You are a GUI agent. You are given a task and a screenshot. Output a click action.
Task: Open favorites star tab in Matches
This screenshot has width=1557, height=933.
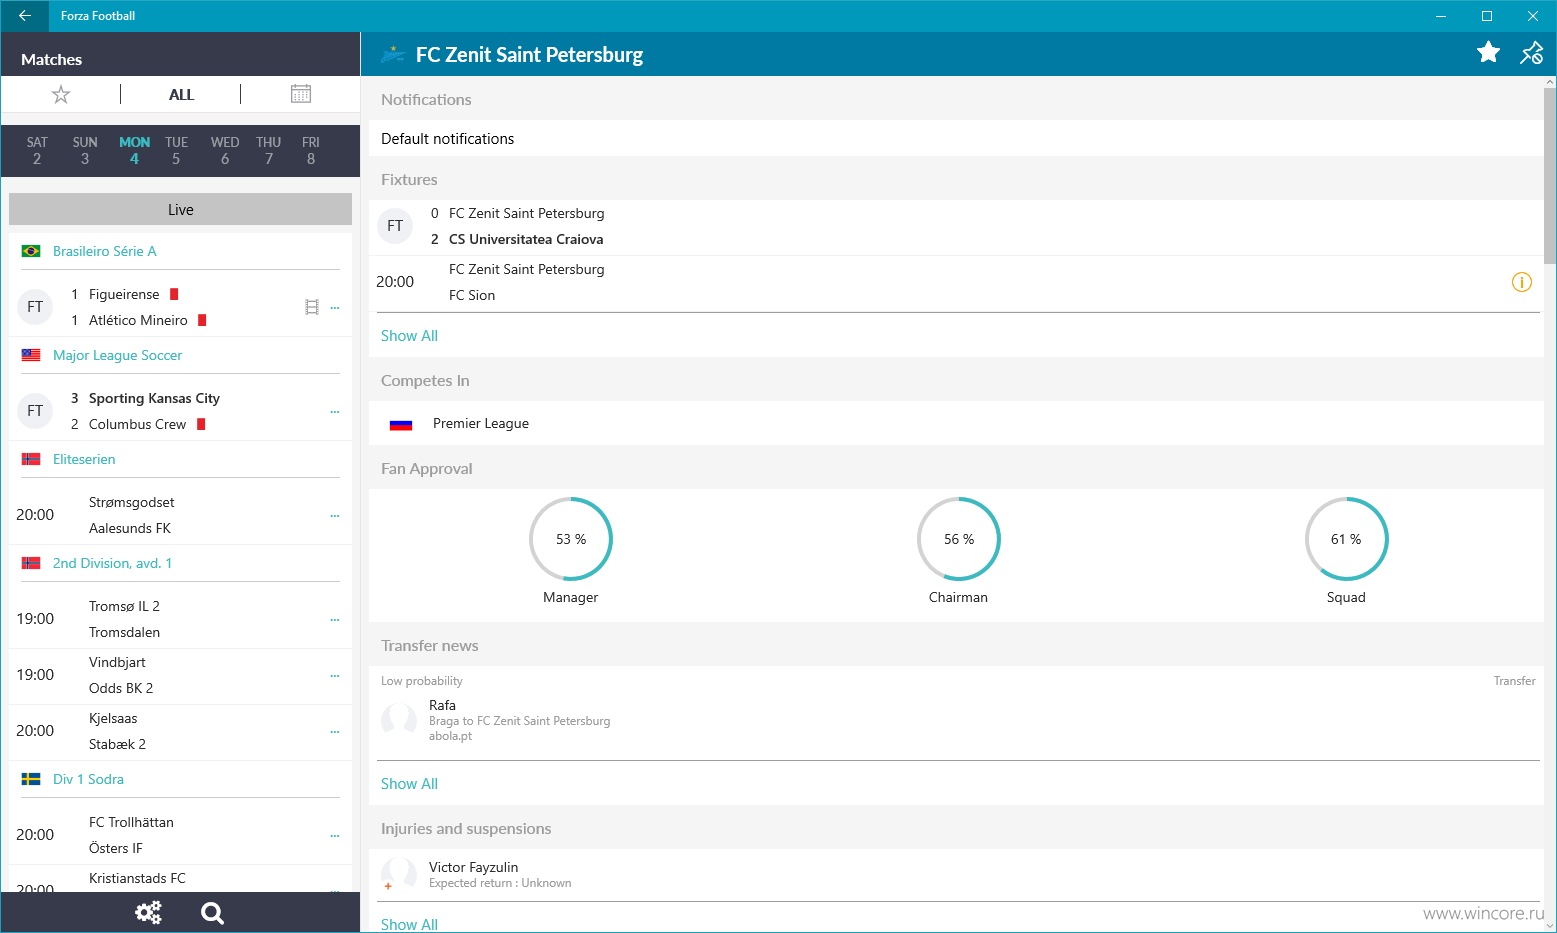pos(61,94)
